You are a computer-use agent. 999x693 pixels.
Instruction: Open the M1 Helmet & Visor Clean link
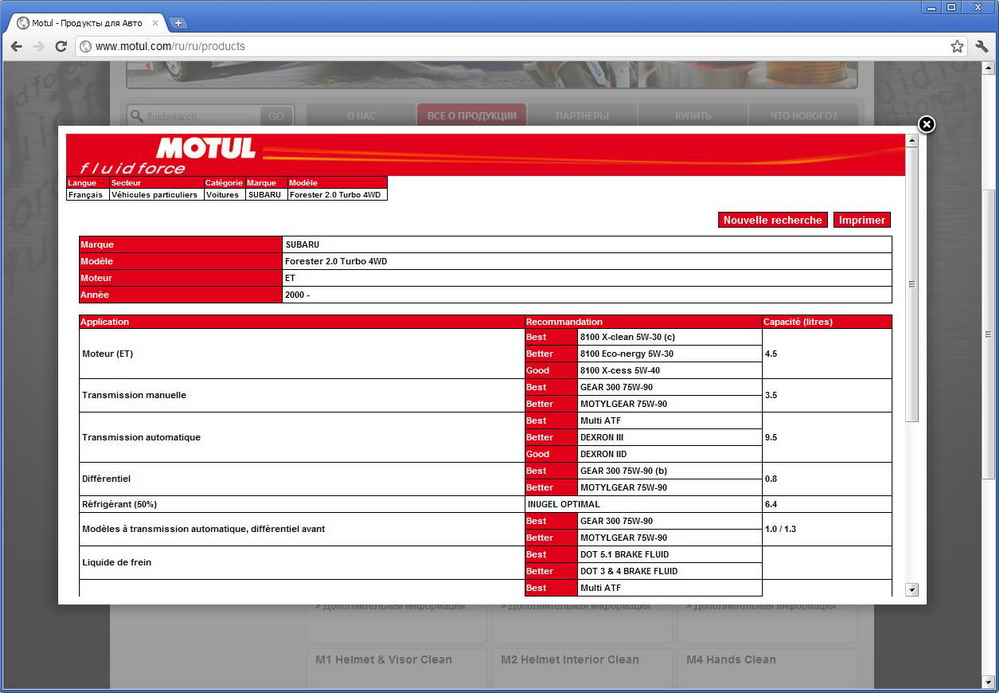pos(383,660)
